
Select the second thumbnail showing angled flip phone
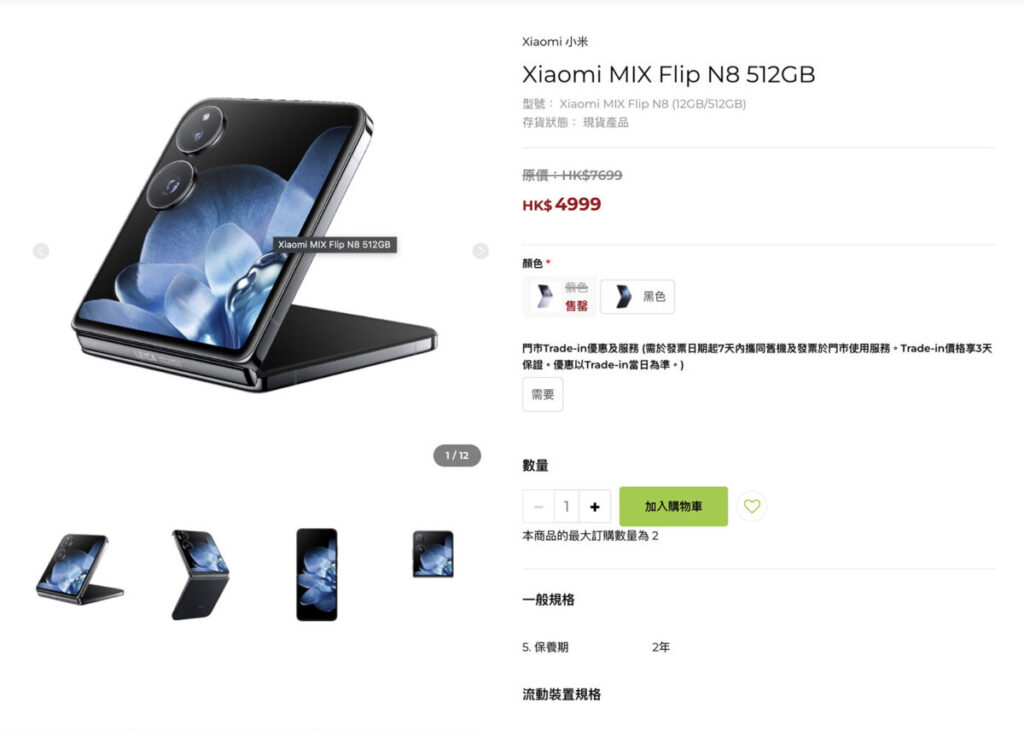click(x=200, y=575)
